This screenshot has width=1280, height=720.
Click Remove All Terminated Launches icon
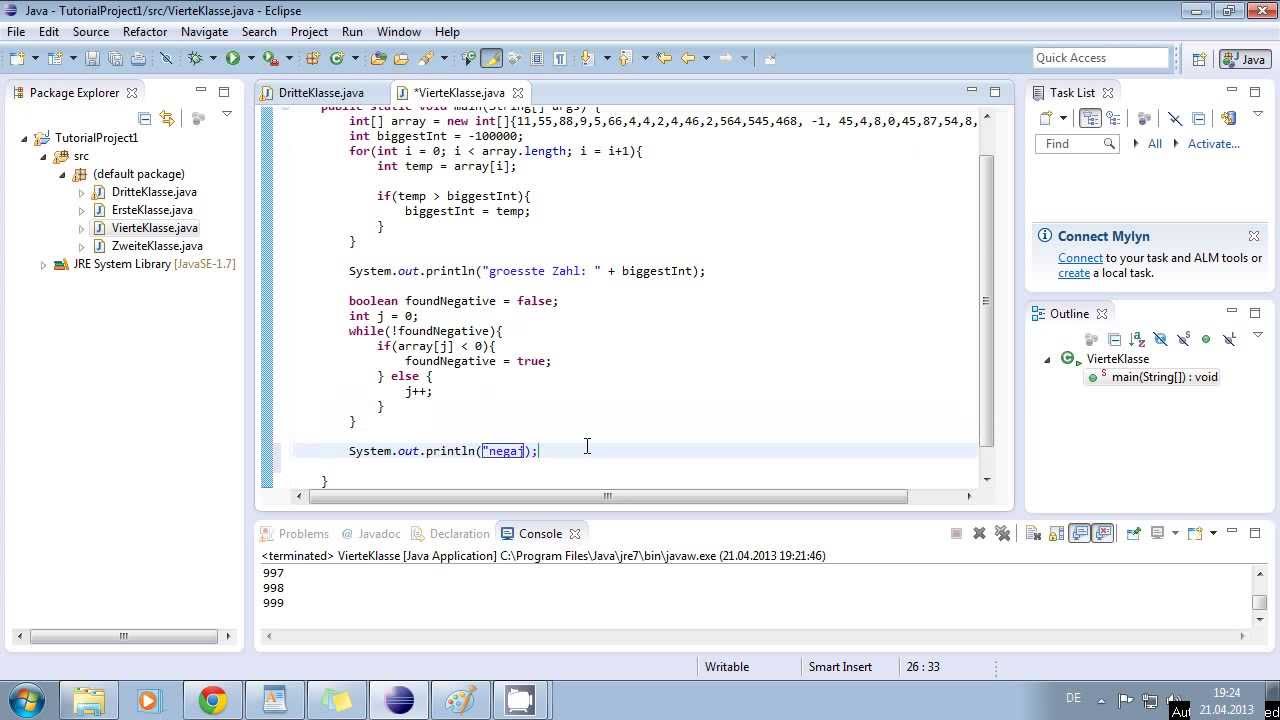tap(1002, 534)
